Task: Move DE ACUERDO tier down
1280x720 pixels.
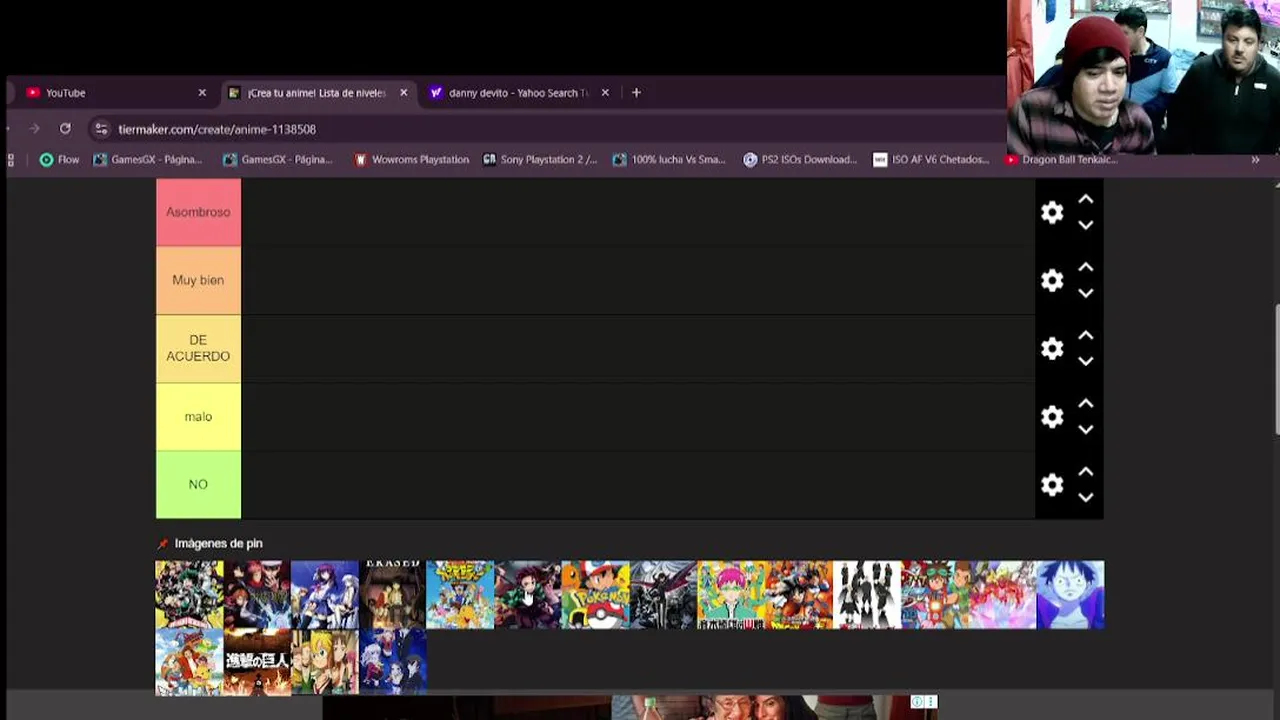Action: click(1086, 361)
